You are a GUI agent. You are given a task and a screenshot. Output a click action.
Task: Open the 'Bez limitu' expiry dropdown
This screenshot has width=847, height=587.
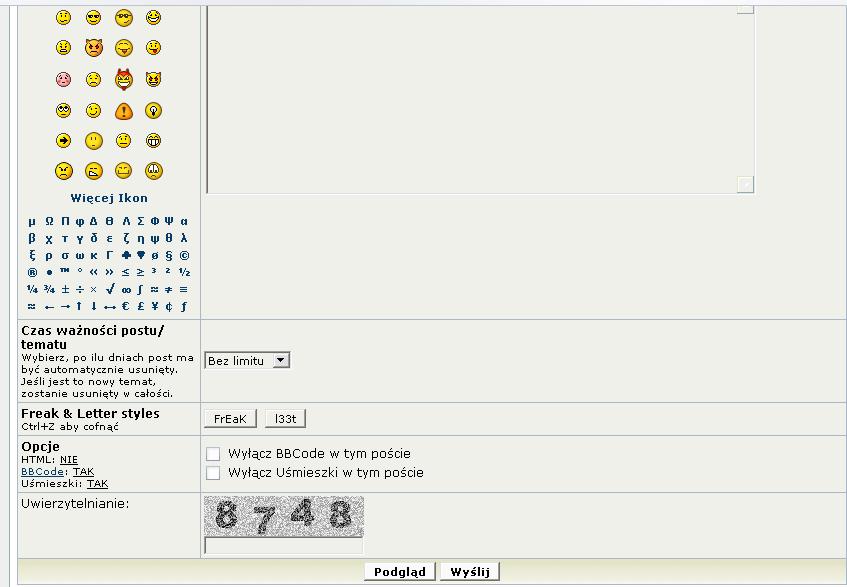click(x=247, y=360)
